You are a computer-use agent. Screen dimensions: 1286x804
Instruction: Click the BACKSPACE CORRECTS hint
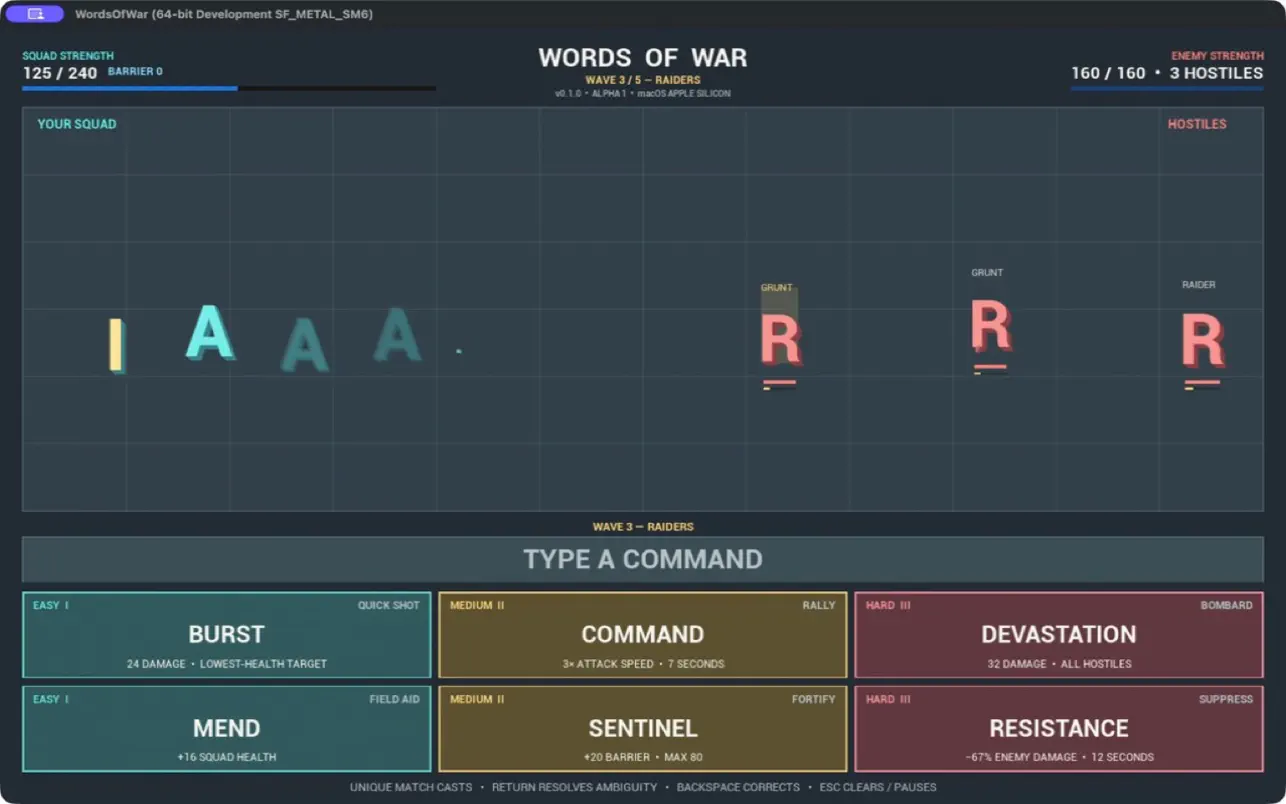coord(738,787)
